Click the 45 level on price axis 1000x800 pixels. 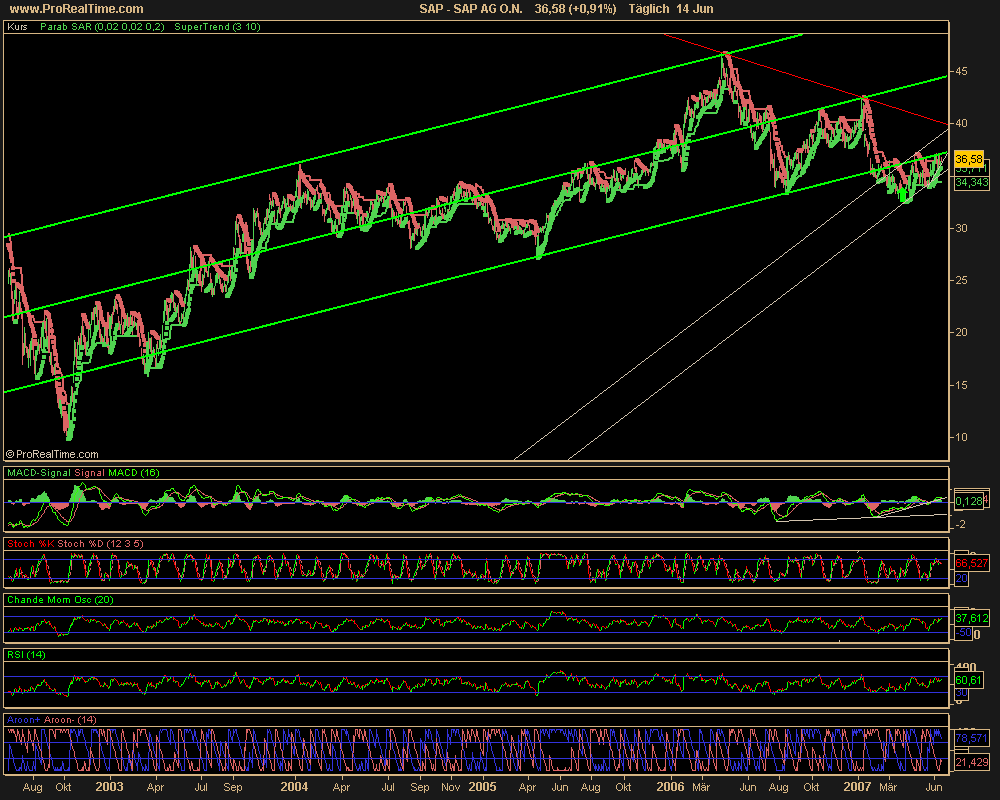click(960, 71)
